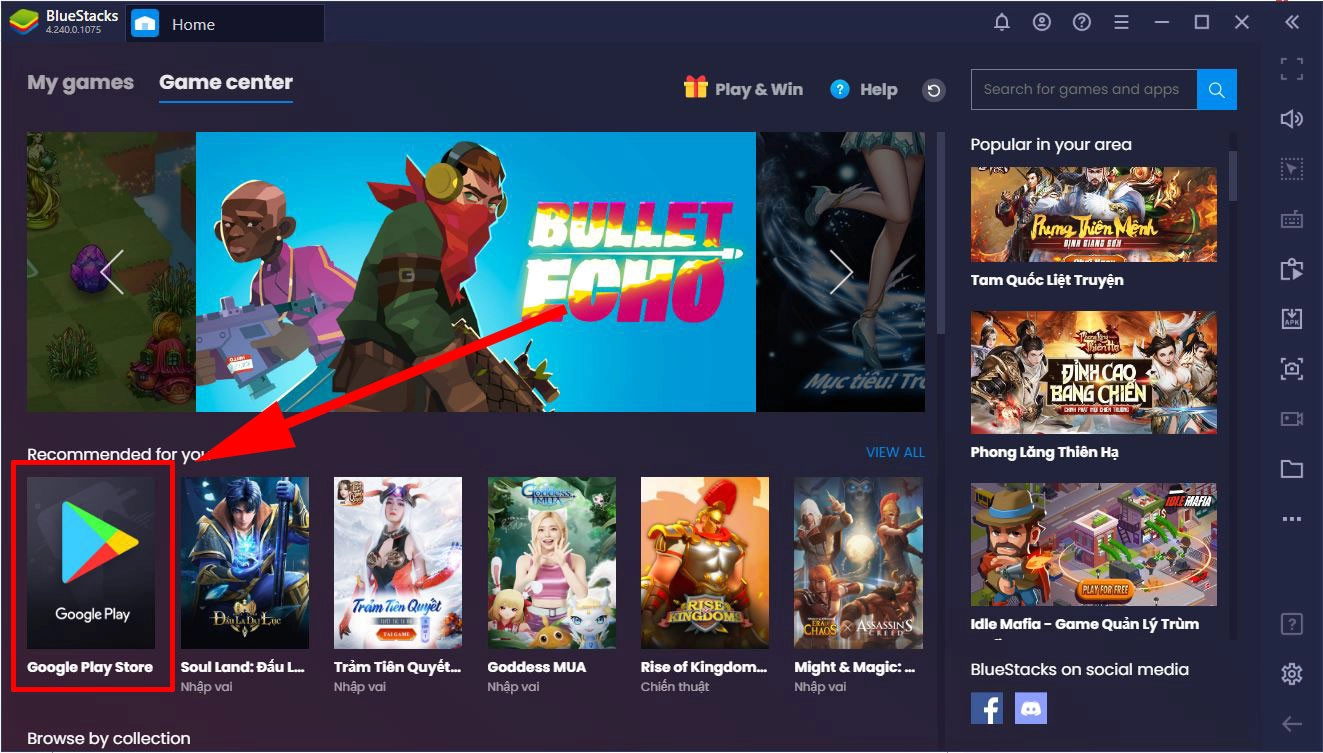Click the record video icon in sidebar
The image size is (1323, 753).
click(1292, 419)
